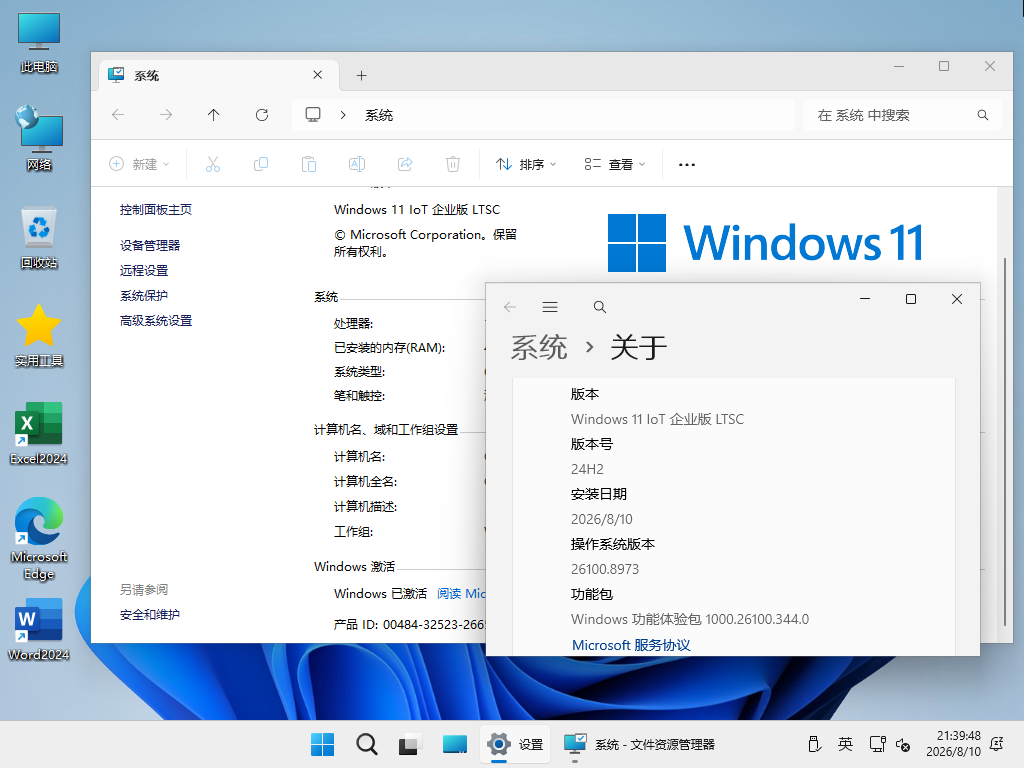Viewport: 1024px width, 768px height.
Task: Open 远程设置 link
Action: point(144,270)
